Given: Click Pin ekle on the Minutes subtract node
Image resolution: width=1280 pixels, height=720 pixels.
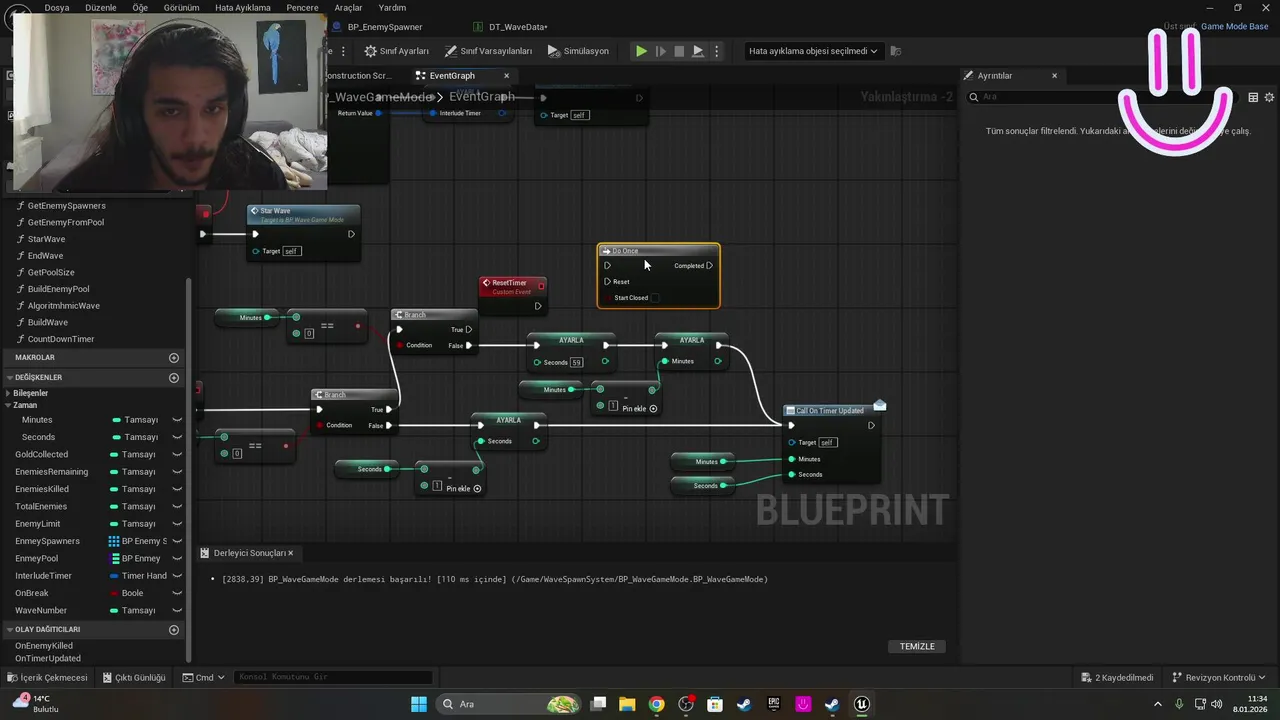Looking at the screenshot, I should [x=640, y=408].
